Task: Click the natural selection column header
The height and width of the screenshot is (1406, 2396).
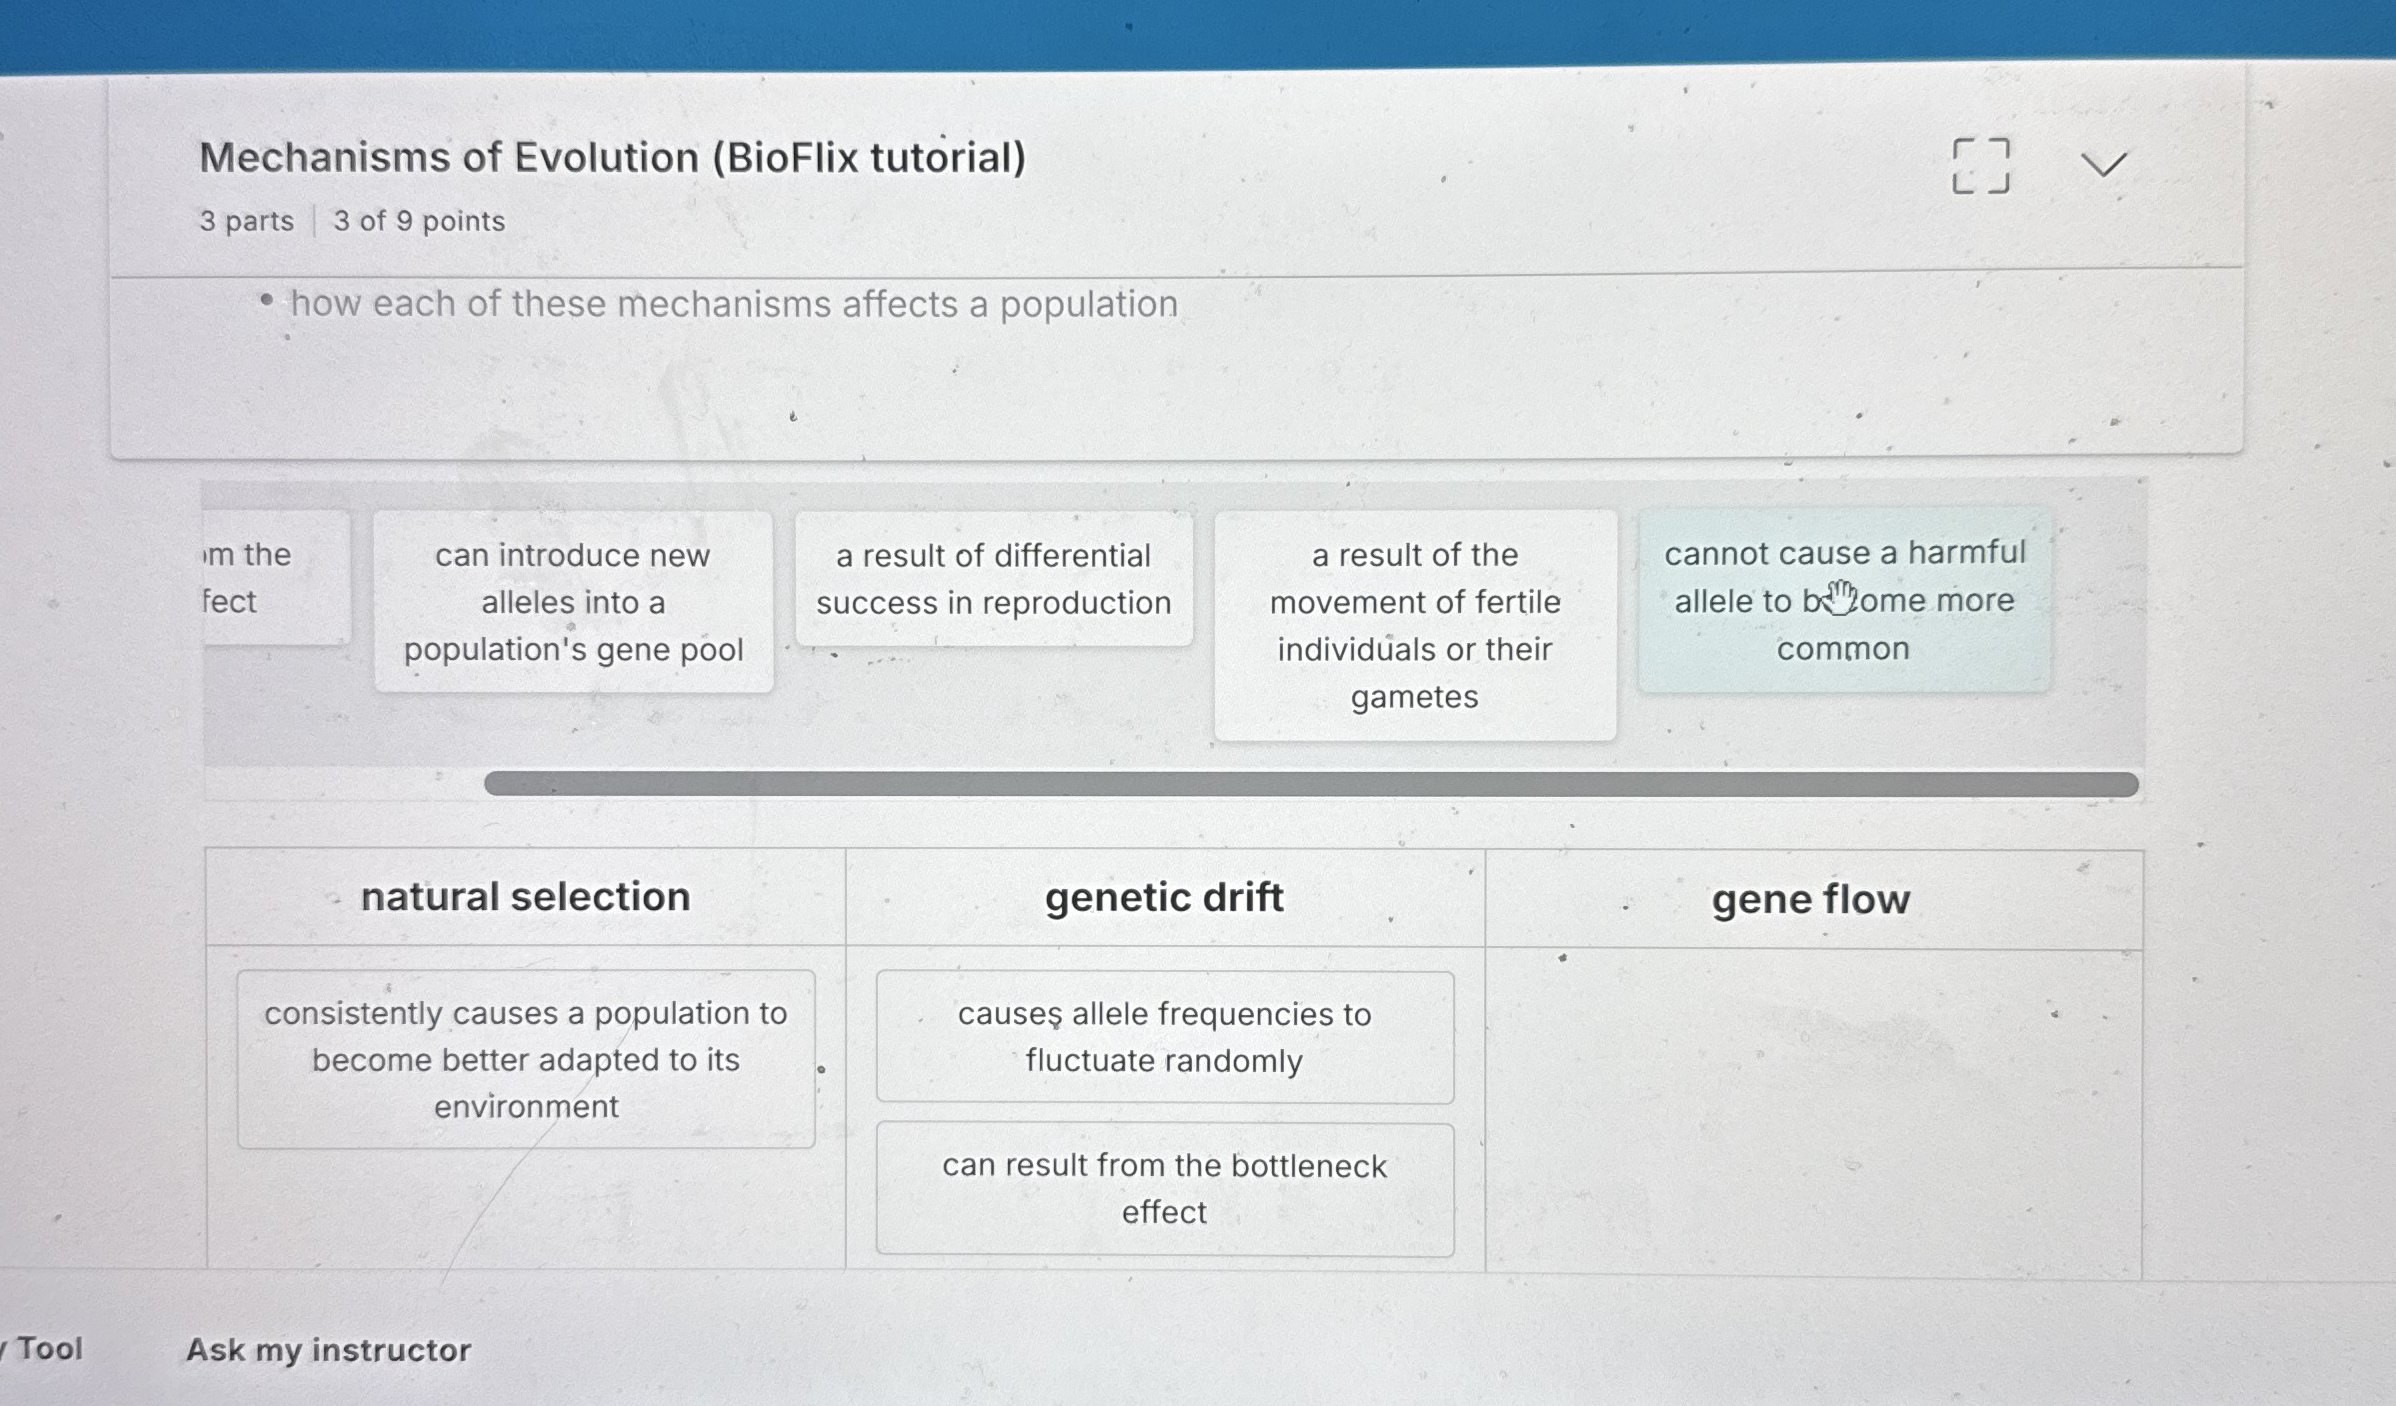Action: pyautogui.click(x=526, y=897)
